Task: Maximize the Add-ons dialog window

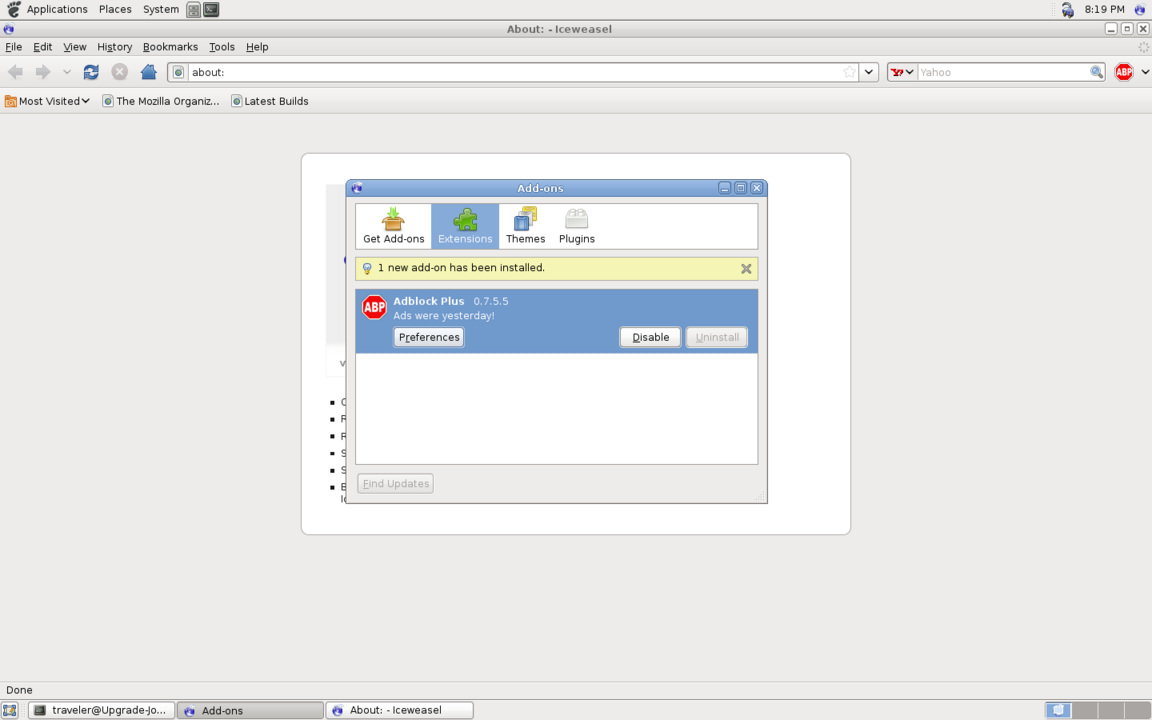Action: (x=741, y=188)
